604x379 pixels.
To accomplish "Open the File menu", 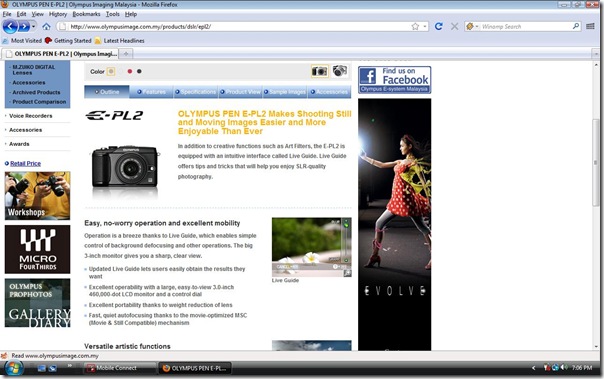I will tap(7, 14).
